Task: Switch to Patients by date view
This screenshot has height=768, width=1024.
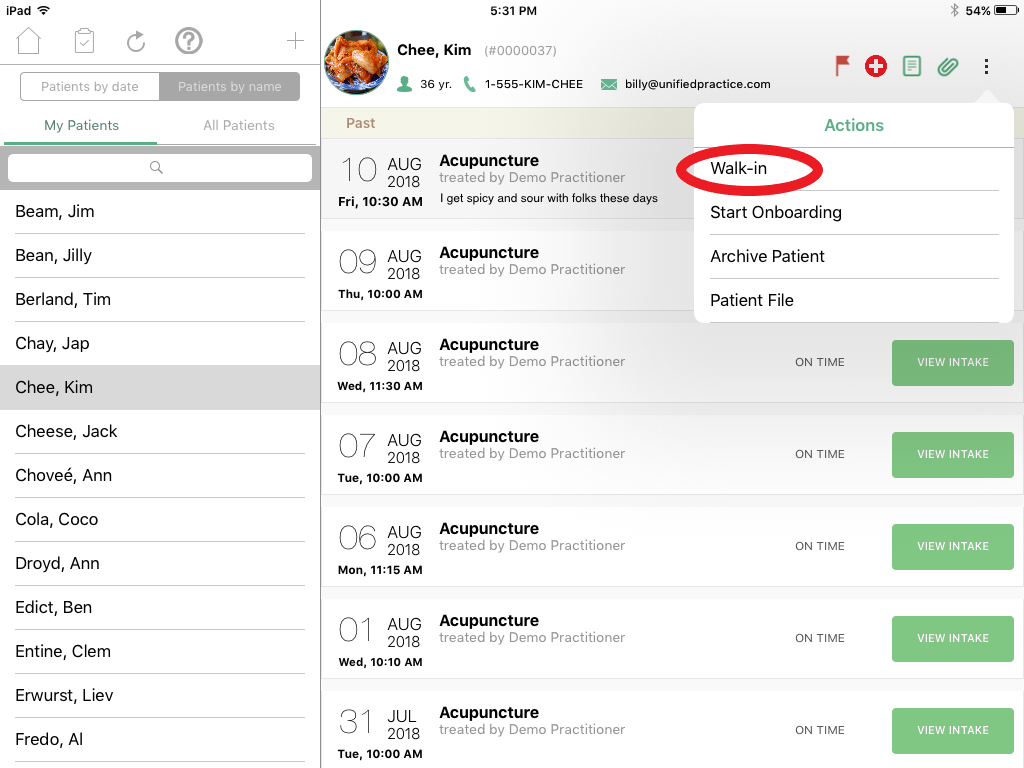Action: tap(90, 87)
